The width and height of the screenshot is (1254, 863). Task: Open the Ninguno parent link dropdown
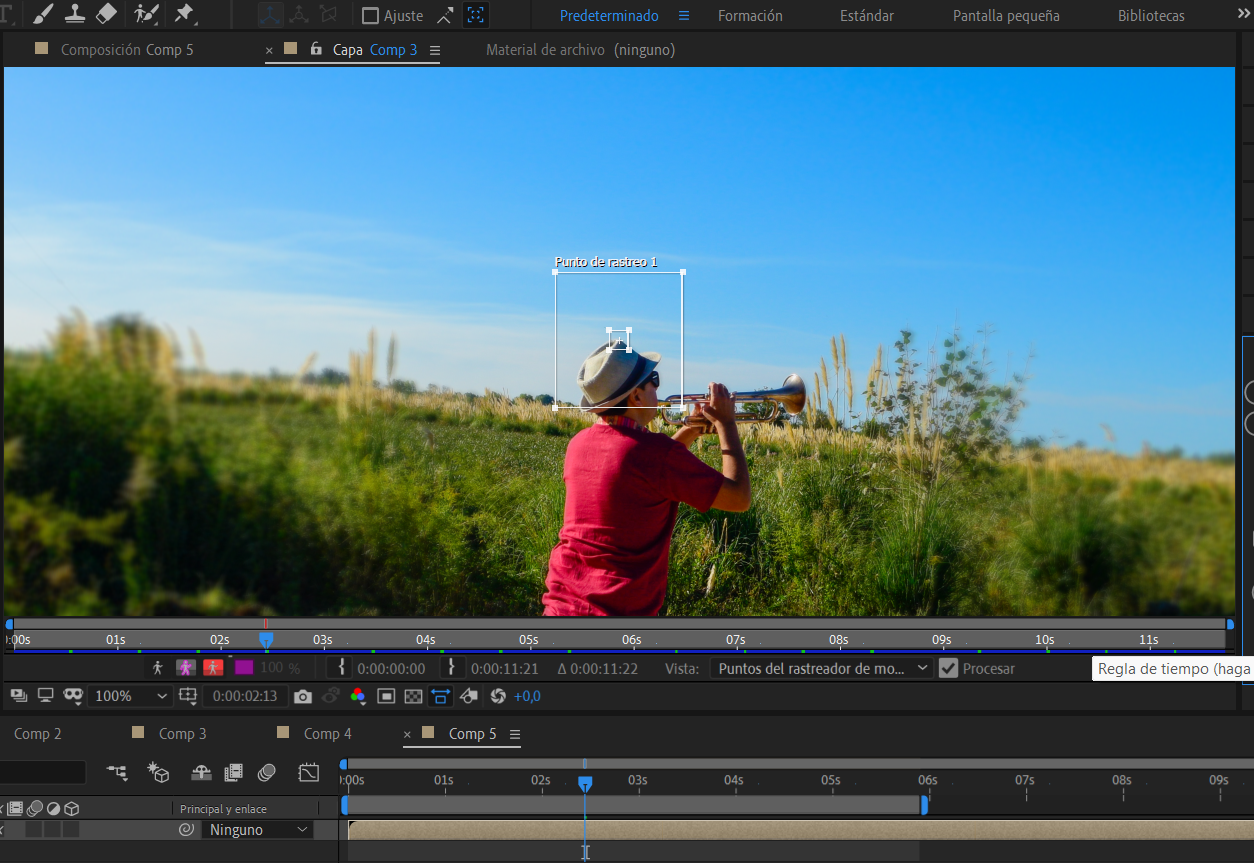click(x=258, y=830)
